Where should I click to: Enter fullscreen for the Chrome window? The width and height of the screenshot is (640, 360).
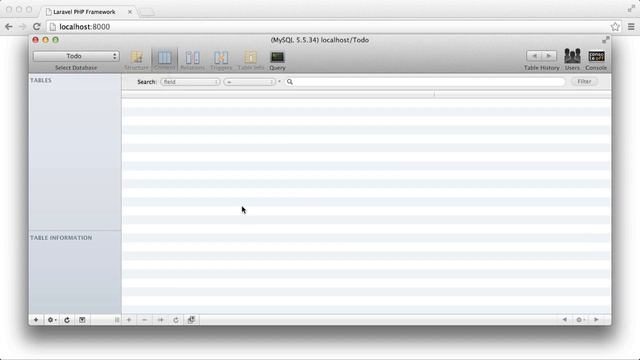click(x=631, y=9)
